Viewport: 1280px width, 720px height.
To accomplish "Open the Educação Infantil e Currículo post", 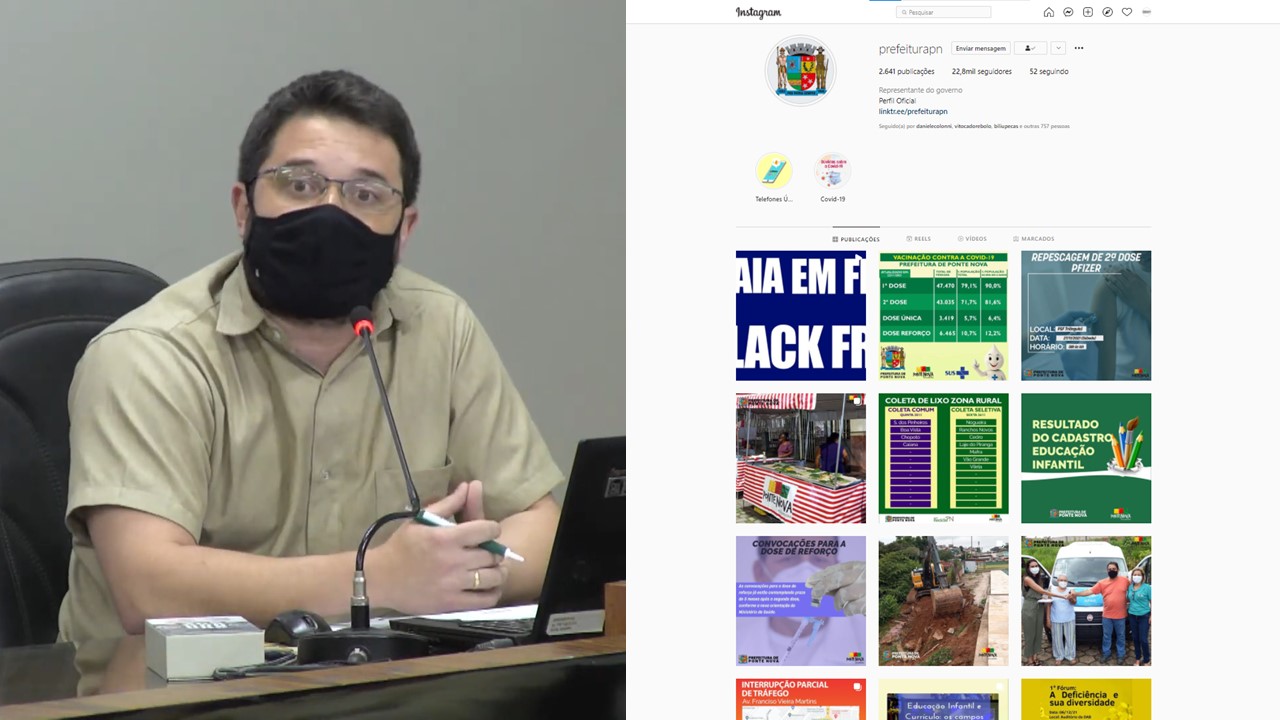I will (x=943, y=699).
